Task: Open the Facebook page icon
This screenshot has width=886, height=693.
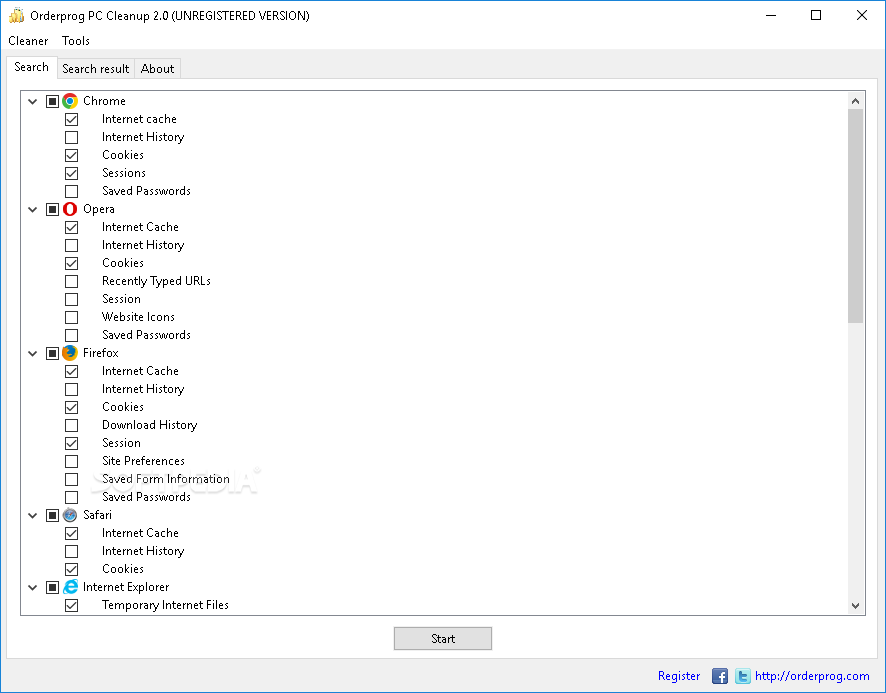Action: pyautogui.click(x=719, y=676)
